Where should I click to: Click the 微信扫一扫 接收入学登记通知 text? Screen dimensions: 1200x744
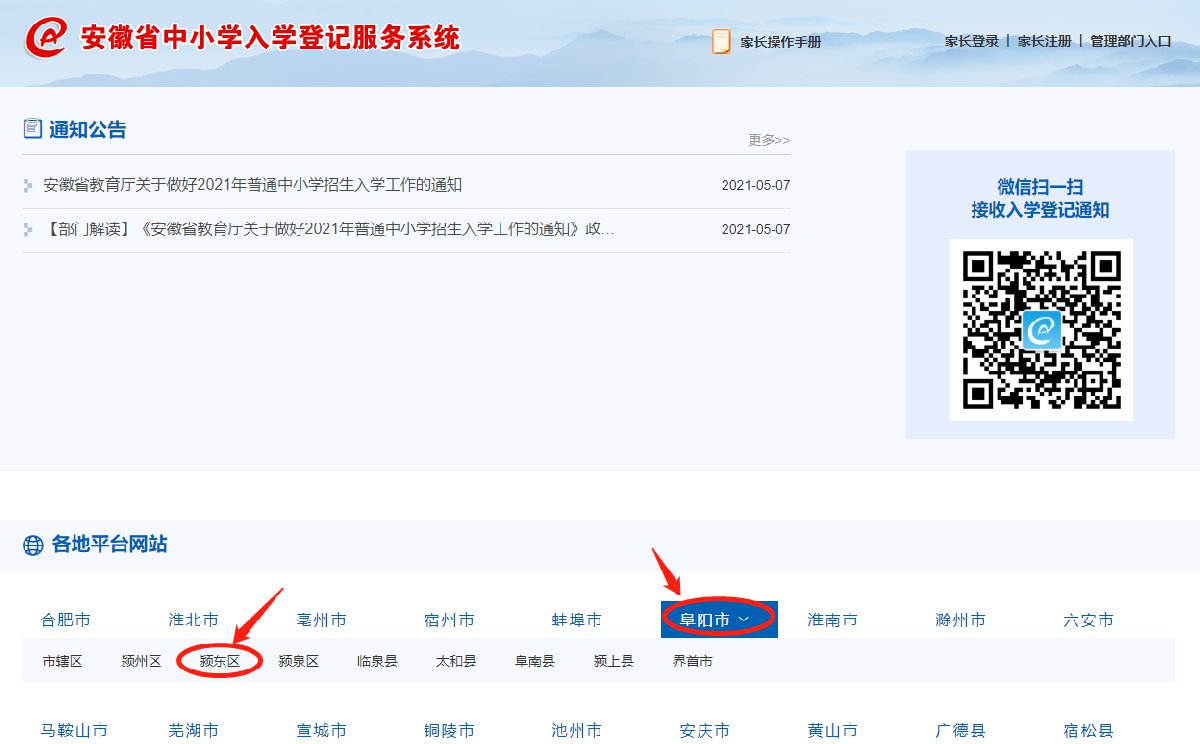click(1040, 198)
